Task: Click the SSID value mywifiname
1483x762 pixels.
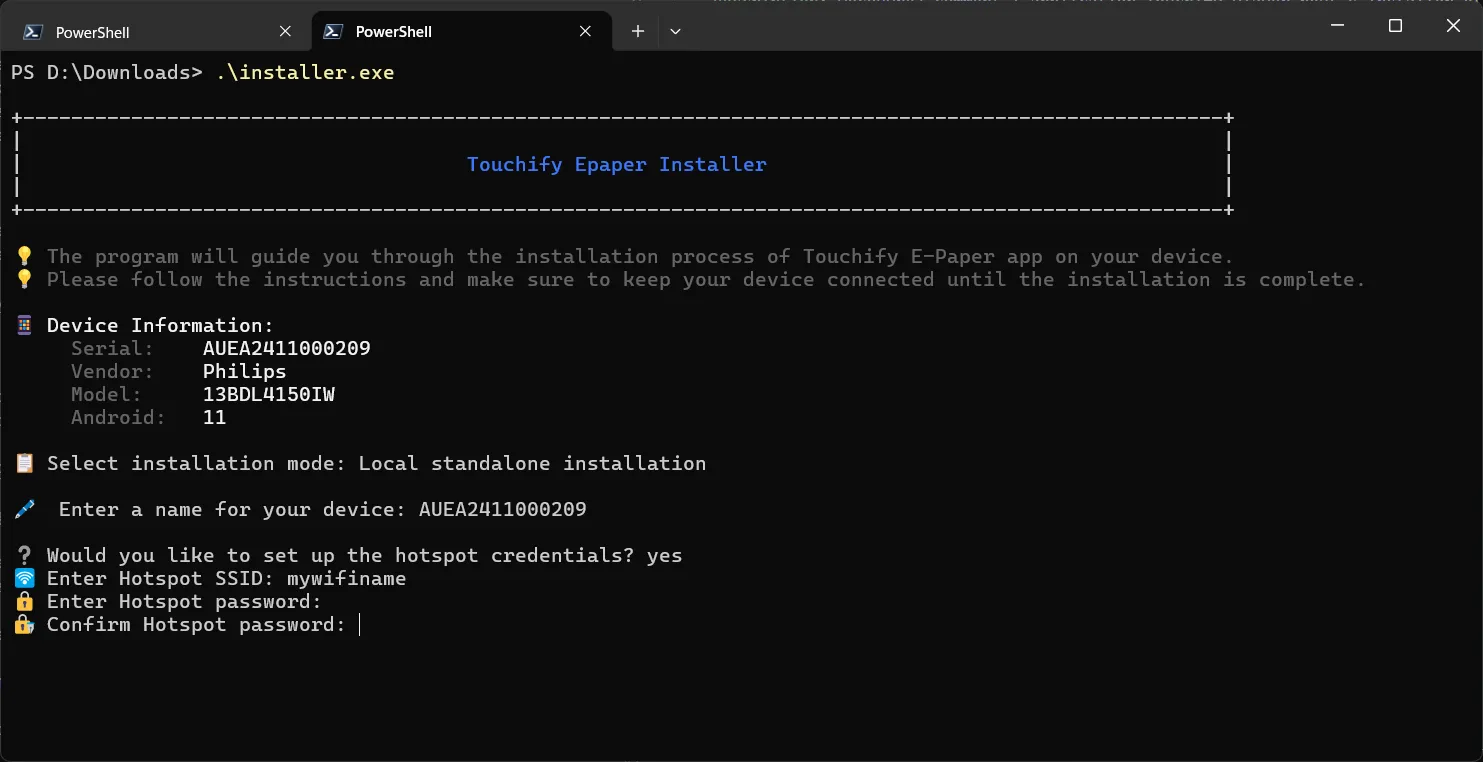Action: [x=346, y=578]
